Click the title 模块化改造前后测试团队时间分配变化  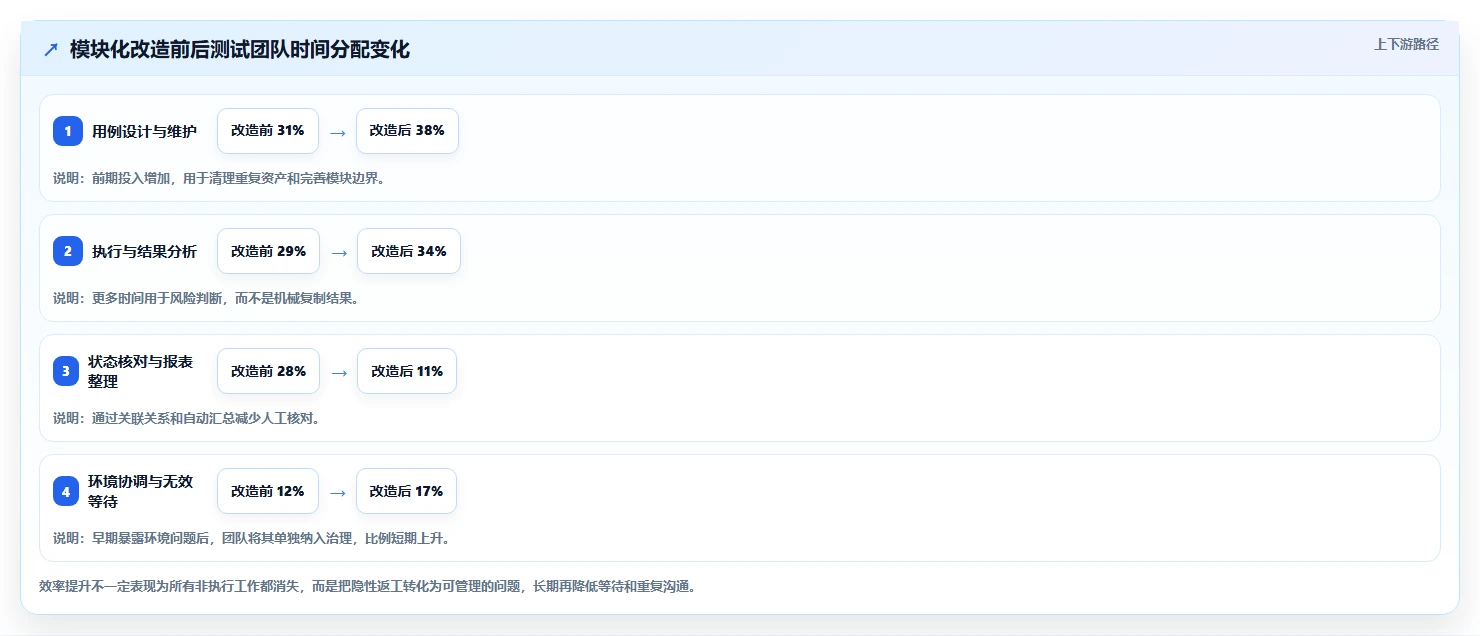(x=240, y=50)
